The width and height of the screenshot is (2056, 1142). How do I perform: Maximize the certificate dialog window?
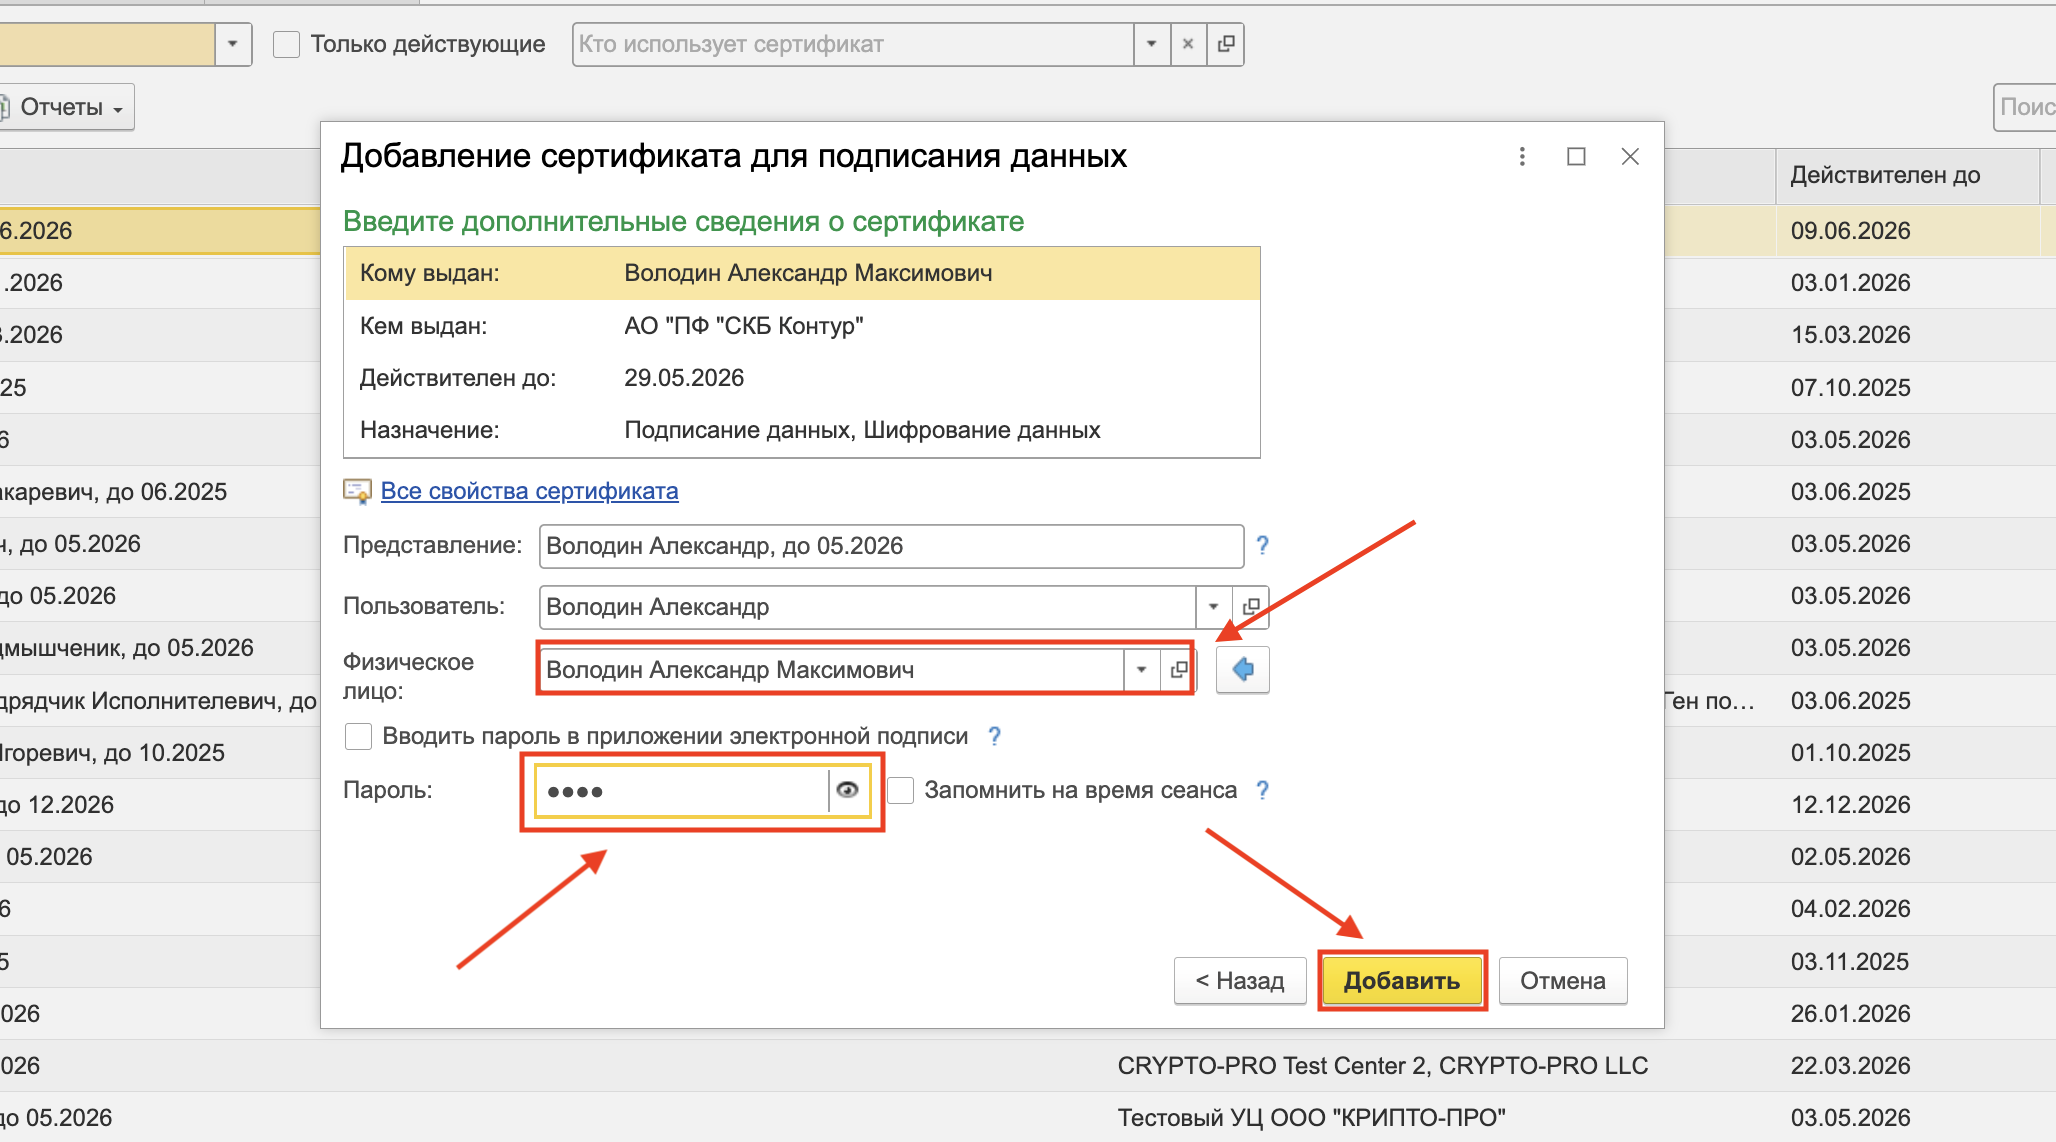pos(1576,157)
